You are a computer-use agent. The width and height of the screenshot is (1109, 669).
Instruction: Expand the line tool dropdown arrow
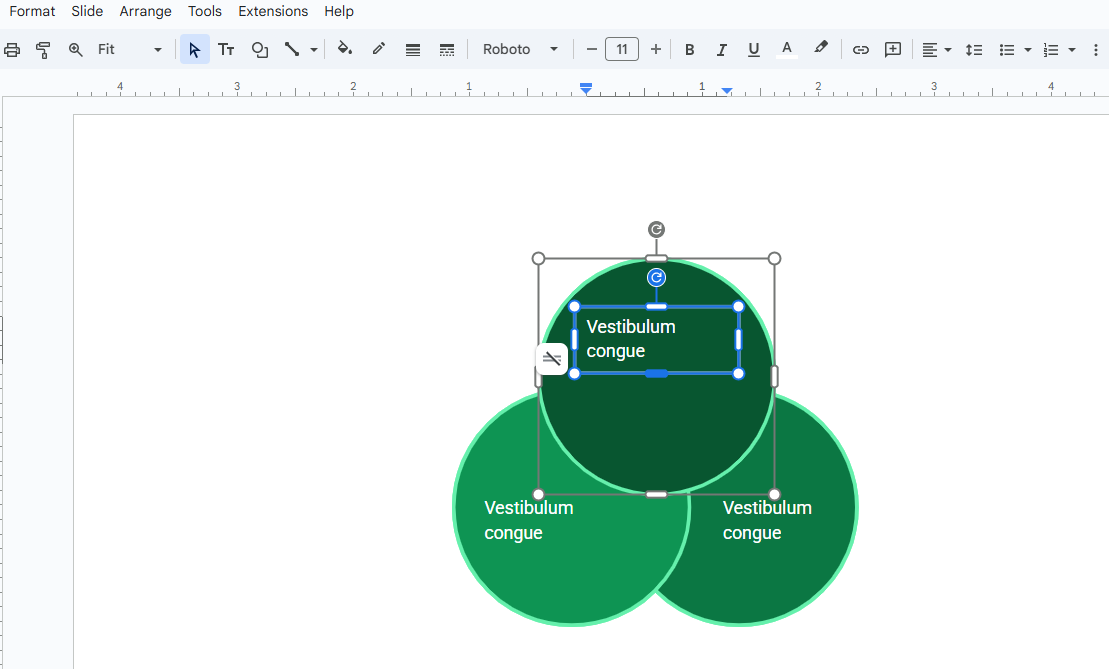314,49
